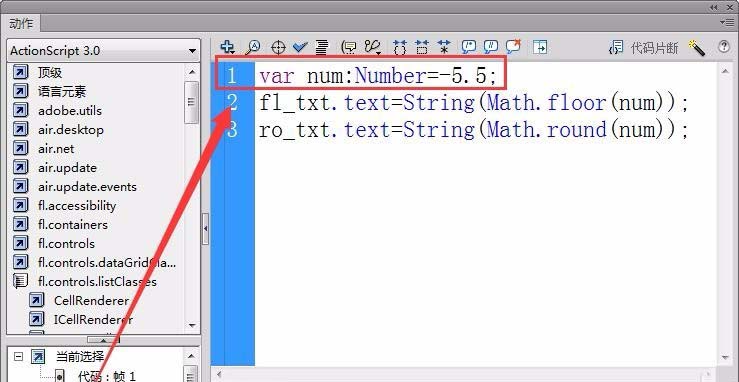739x382 pixels.
Task: Show the code hint bubble icon
Action: tap(349, 47)
